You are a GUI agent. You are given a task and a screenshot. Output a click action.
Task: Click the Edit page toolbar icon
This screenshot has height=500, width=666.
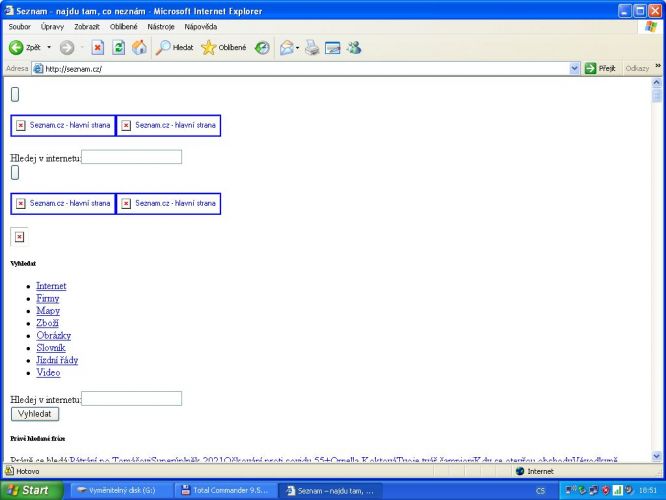(333, 48)
